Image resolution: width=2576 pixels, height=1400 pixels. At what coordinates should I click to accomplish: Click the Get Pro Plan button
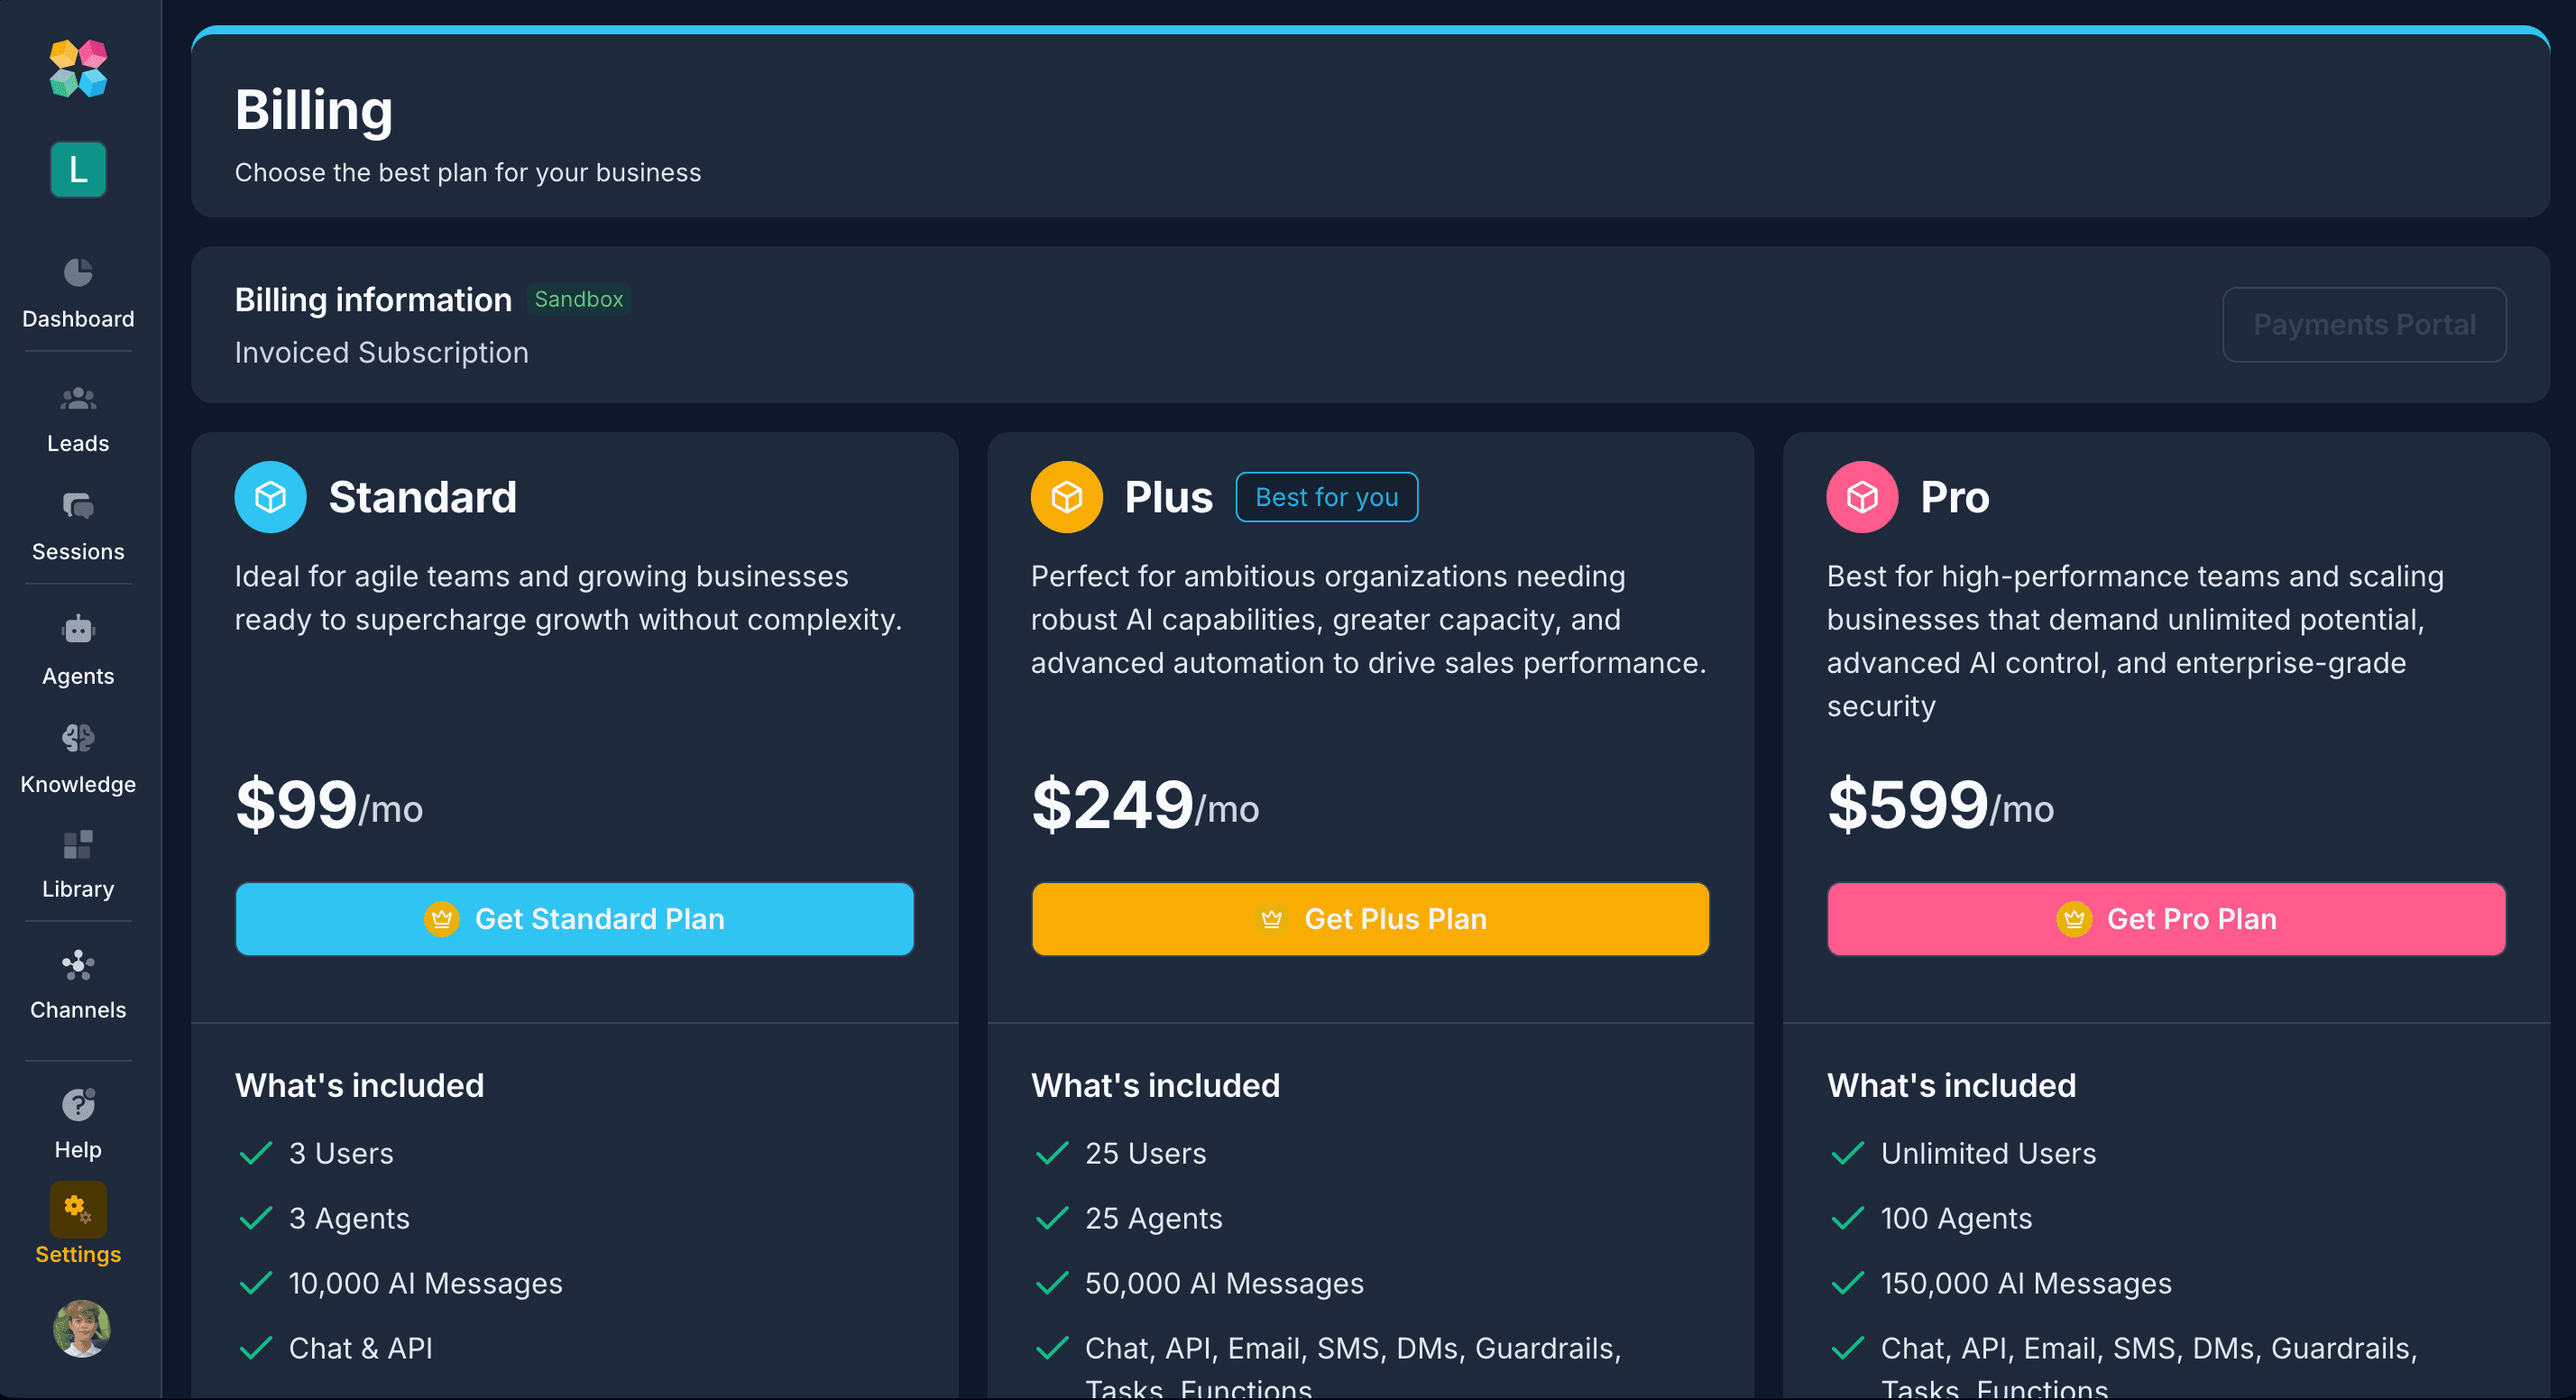2166,919
